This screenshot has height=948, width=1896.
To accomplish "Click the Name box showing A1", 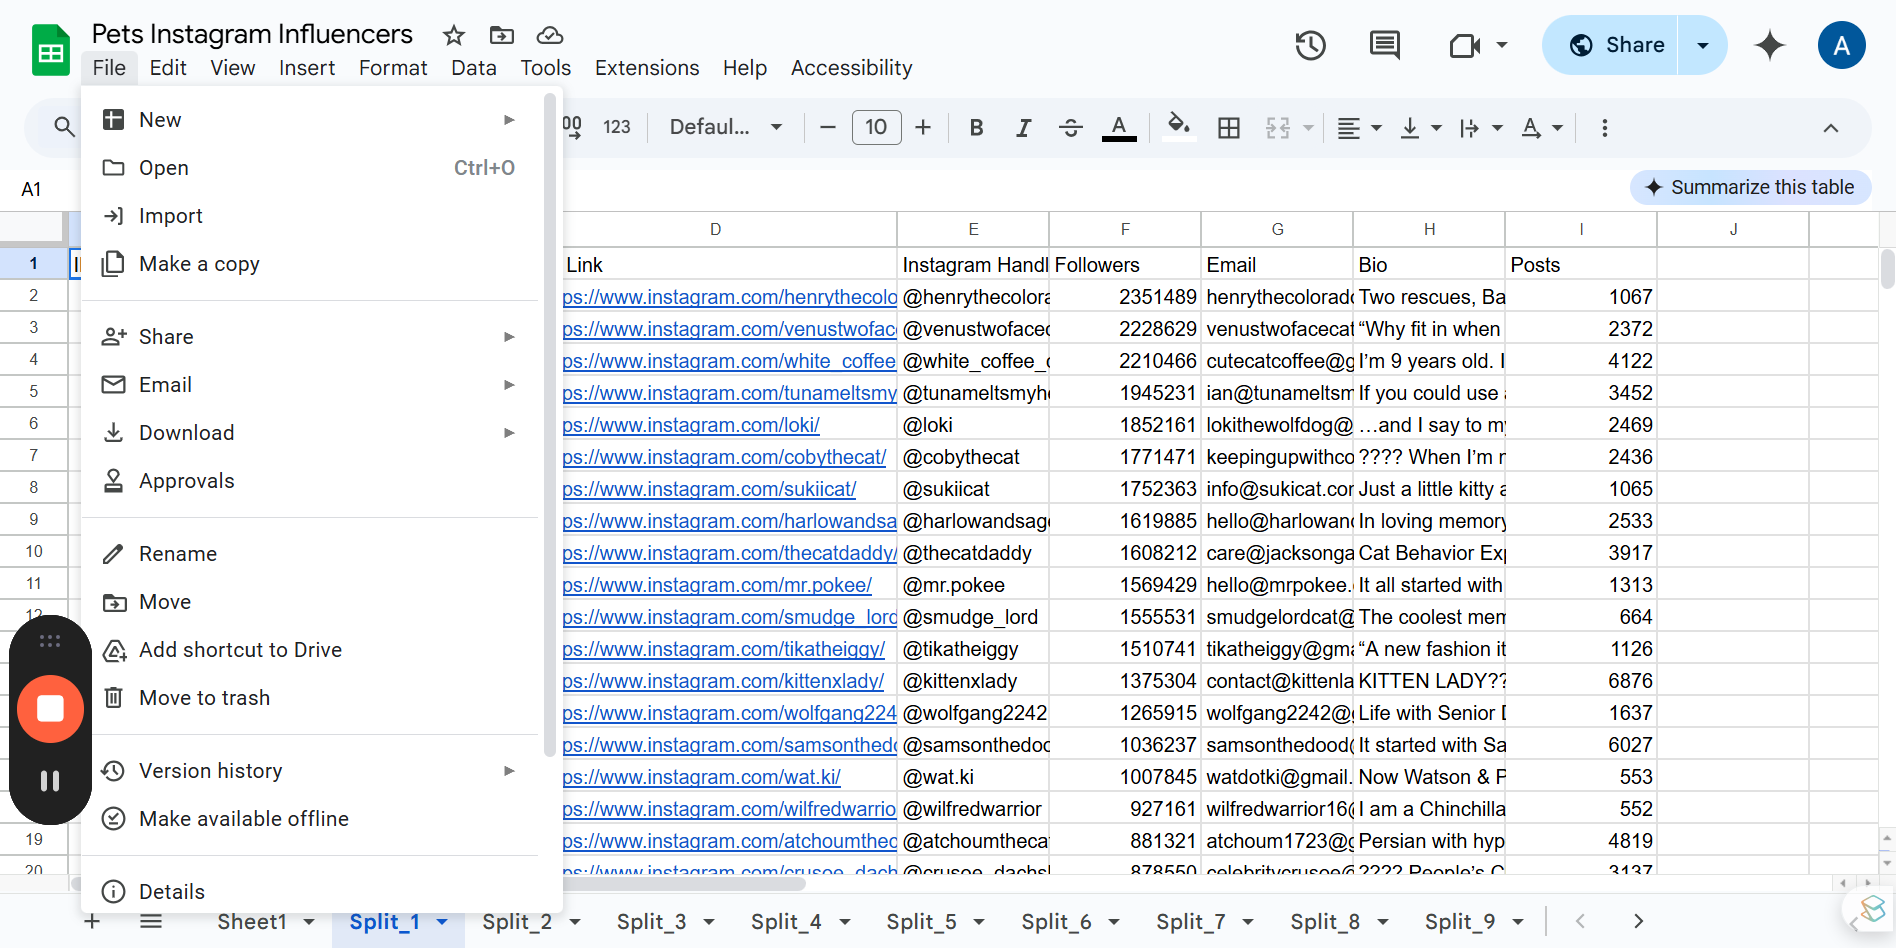I will [32, 189].
